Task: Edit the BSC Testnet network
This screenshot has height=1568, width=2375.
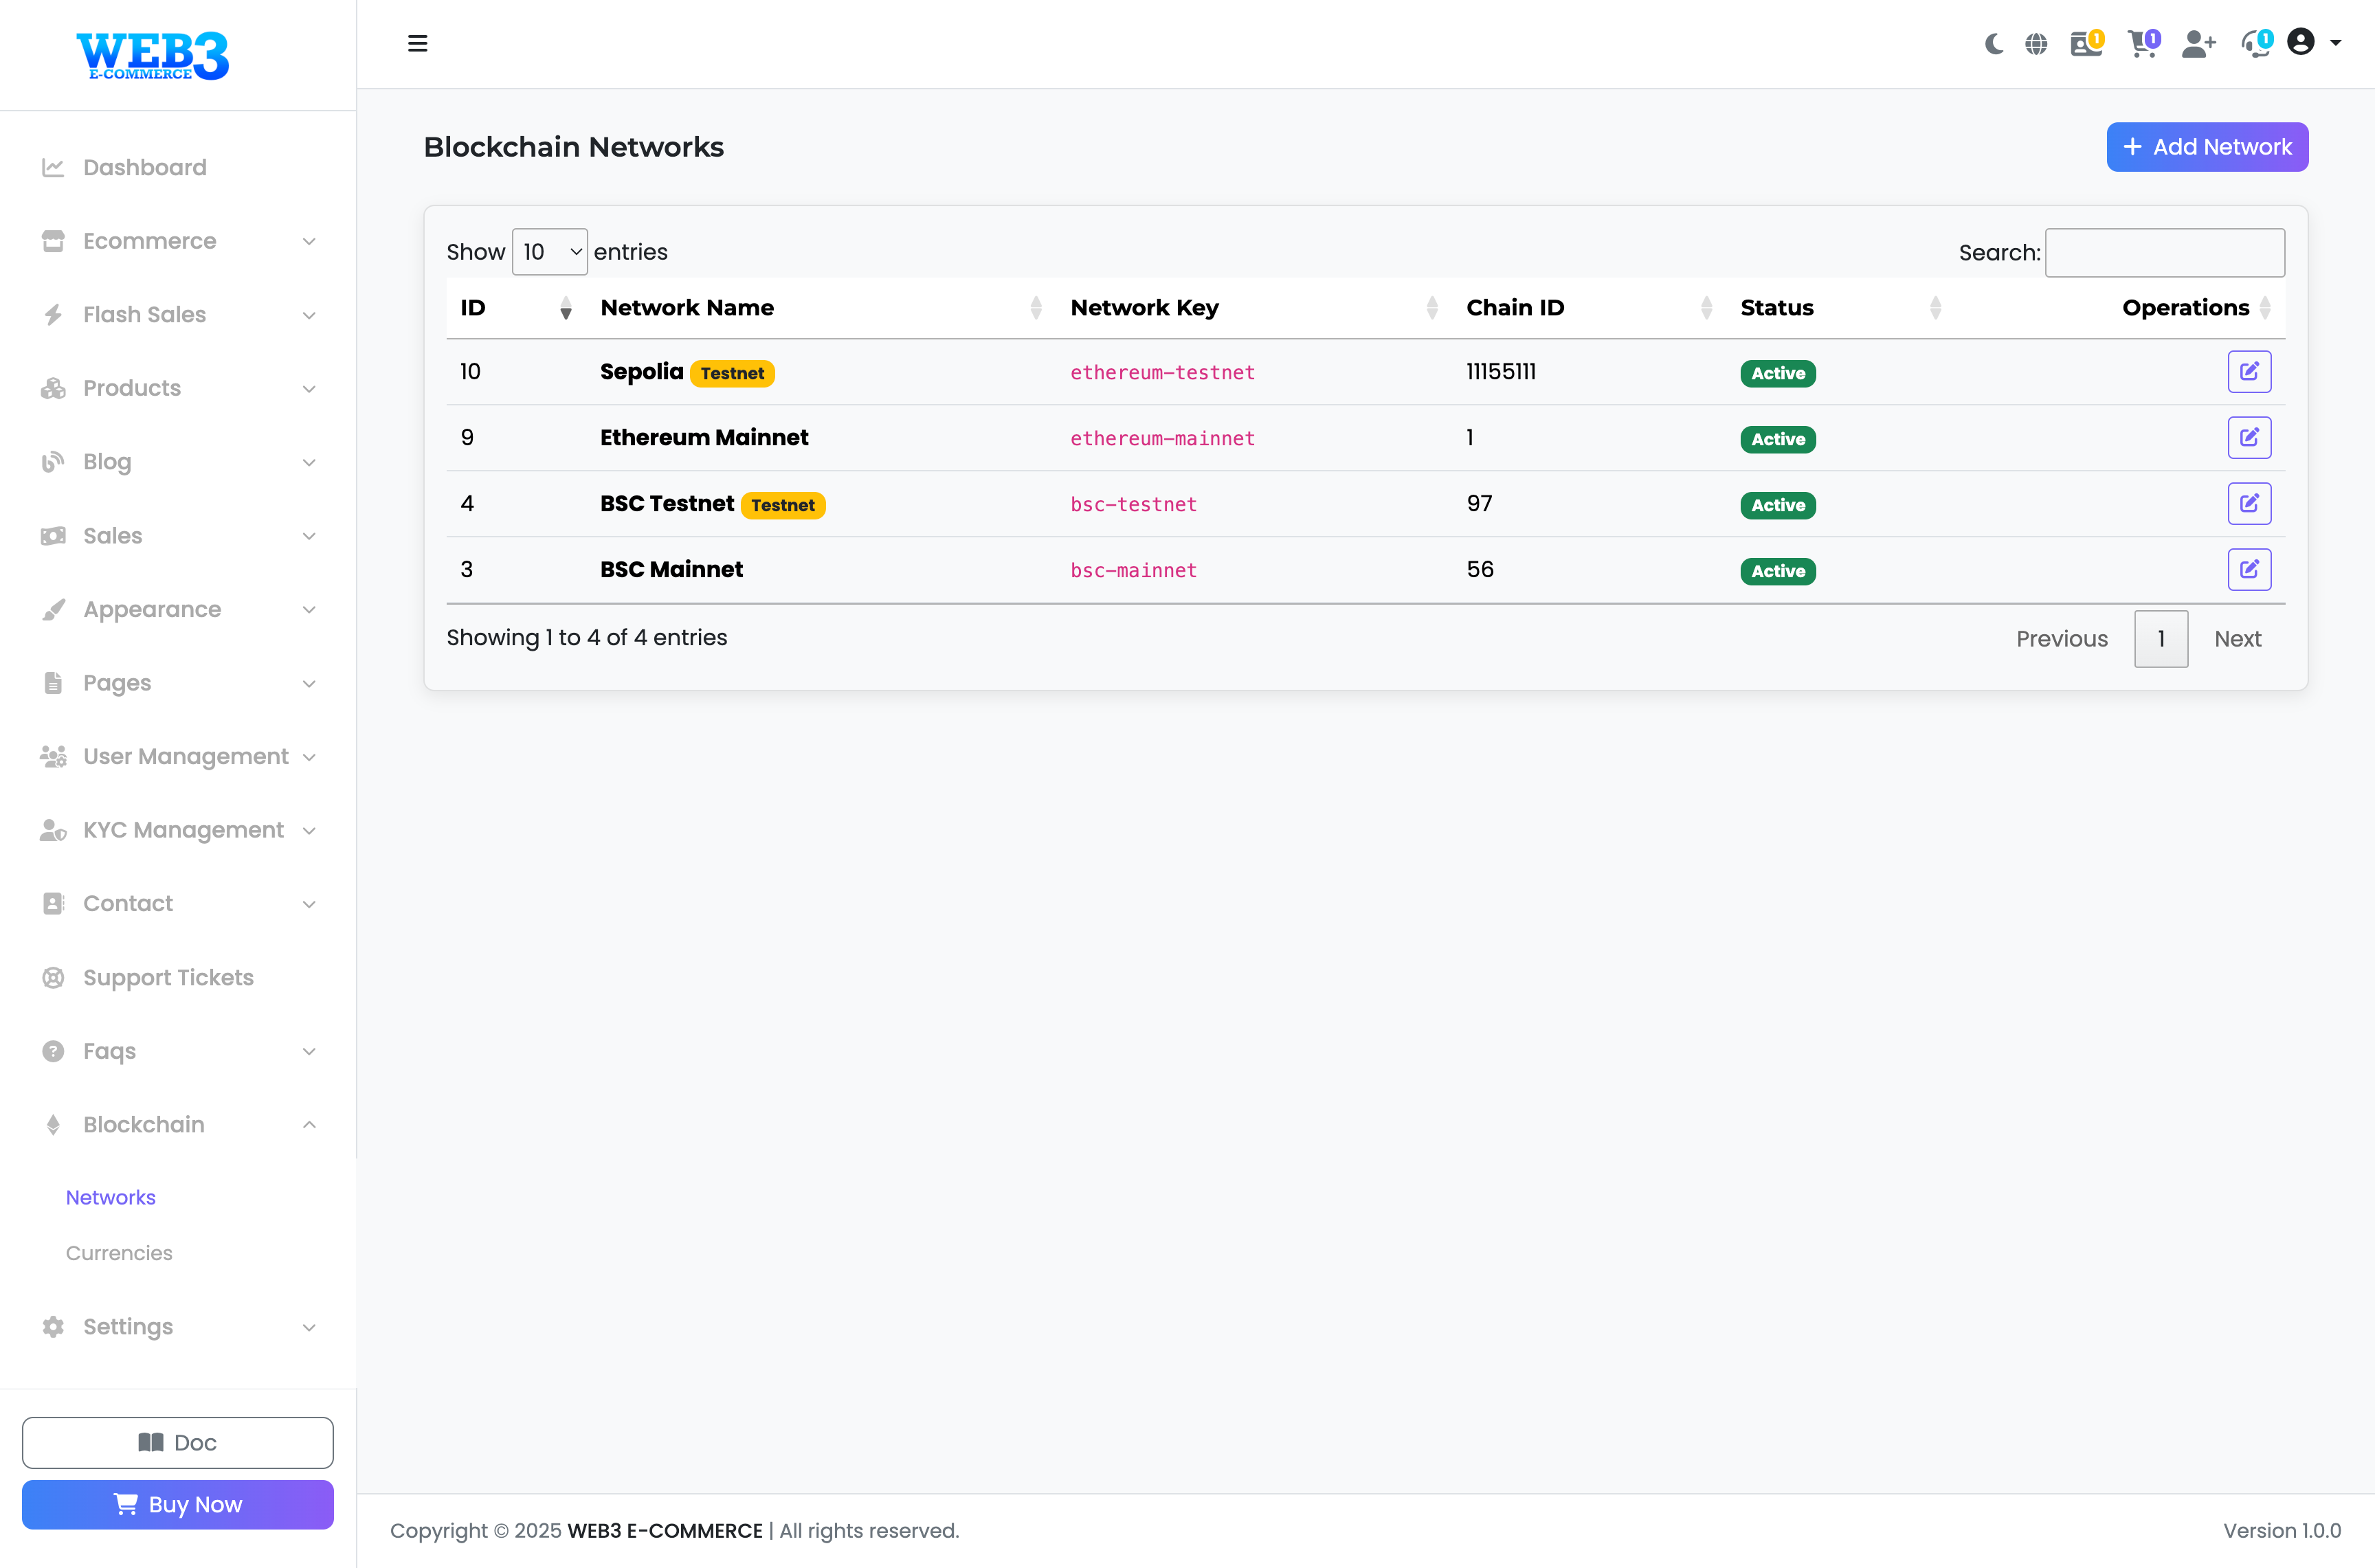Action: pyautogui.click(x=2249, y=504)
